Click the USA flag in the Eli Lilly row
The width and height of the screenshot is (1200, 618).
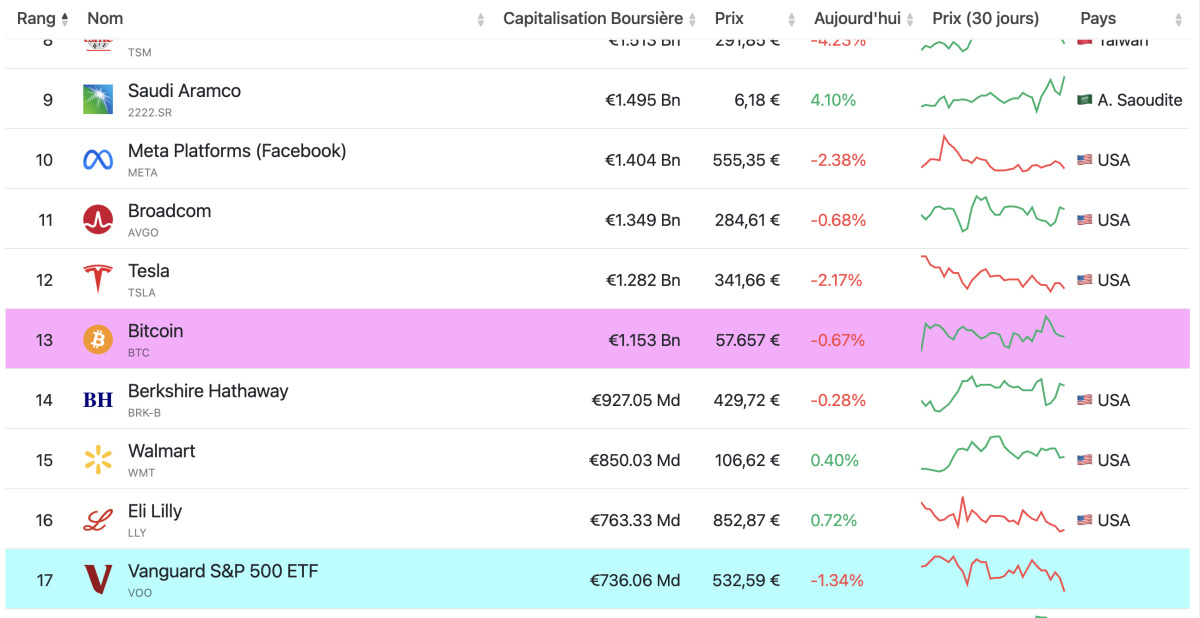1084,520
